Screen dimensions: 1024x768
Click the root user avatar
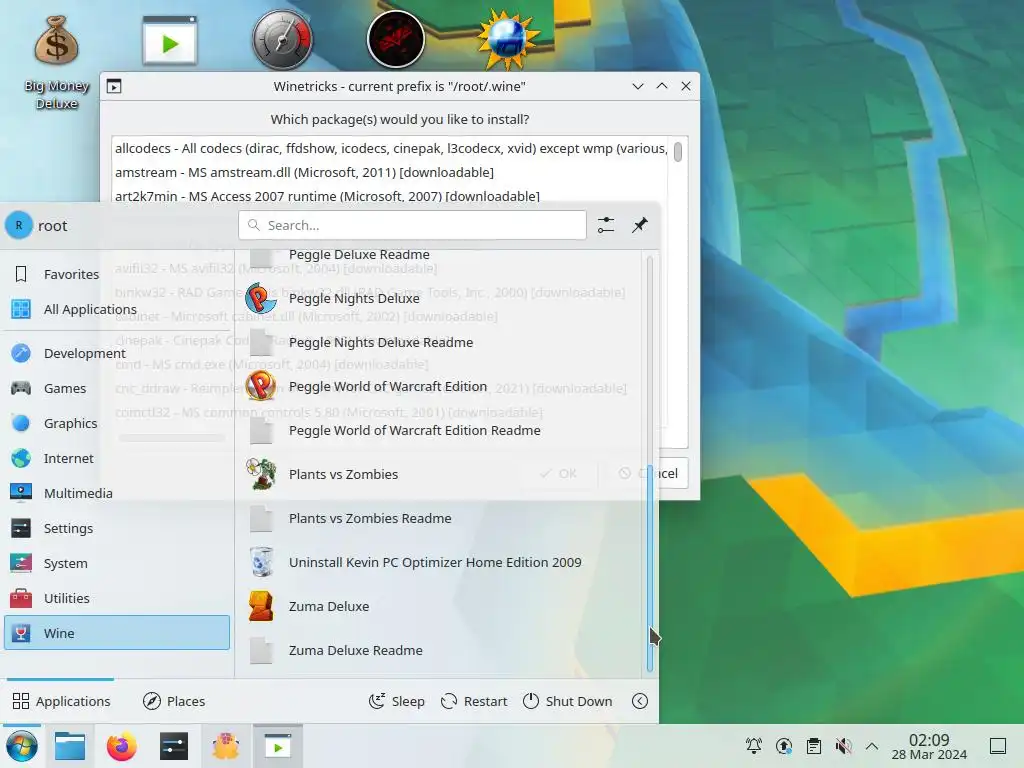pos(19,225)
